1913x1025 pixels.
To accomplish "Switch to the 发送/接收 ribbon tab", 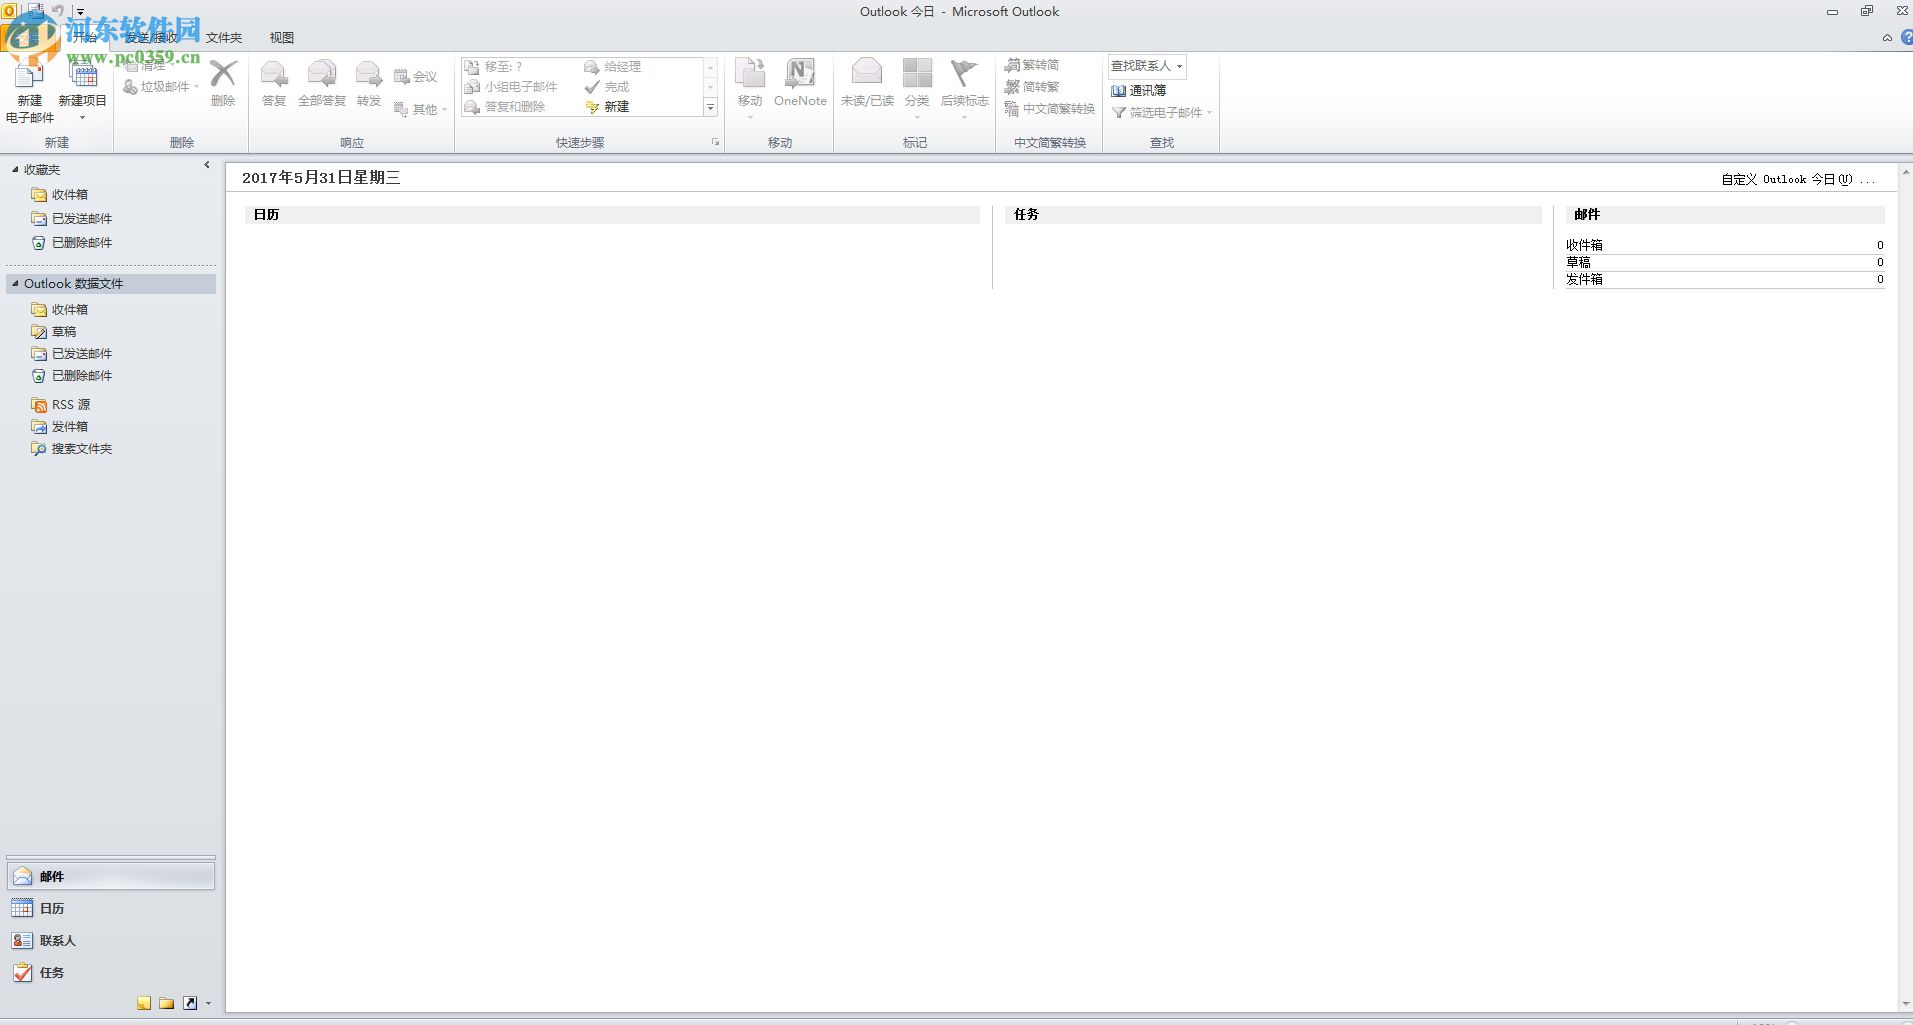I will 152,38.
